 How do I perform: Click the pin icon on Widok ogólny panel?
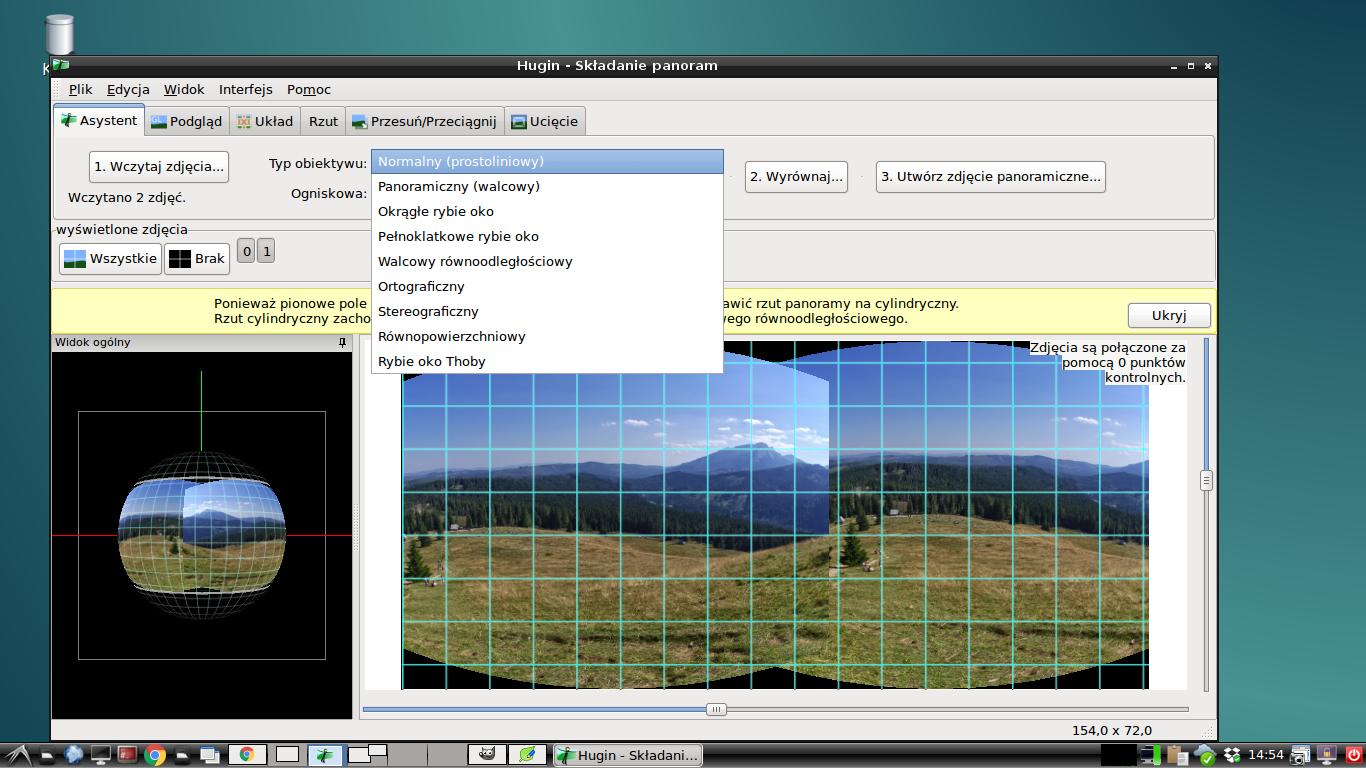point(342,343)
